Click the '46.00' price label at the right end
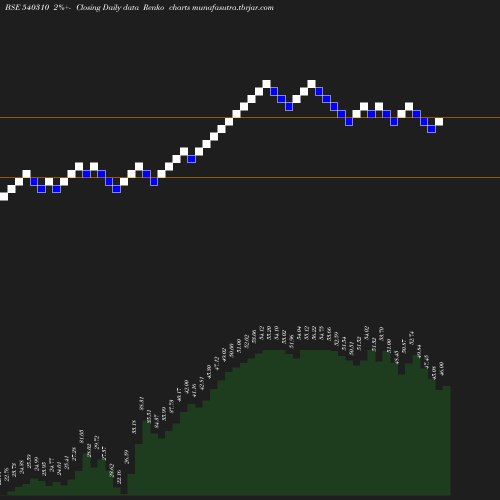 pyautogui.click(x=442, y=369)
